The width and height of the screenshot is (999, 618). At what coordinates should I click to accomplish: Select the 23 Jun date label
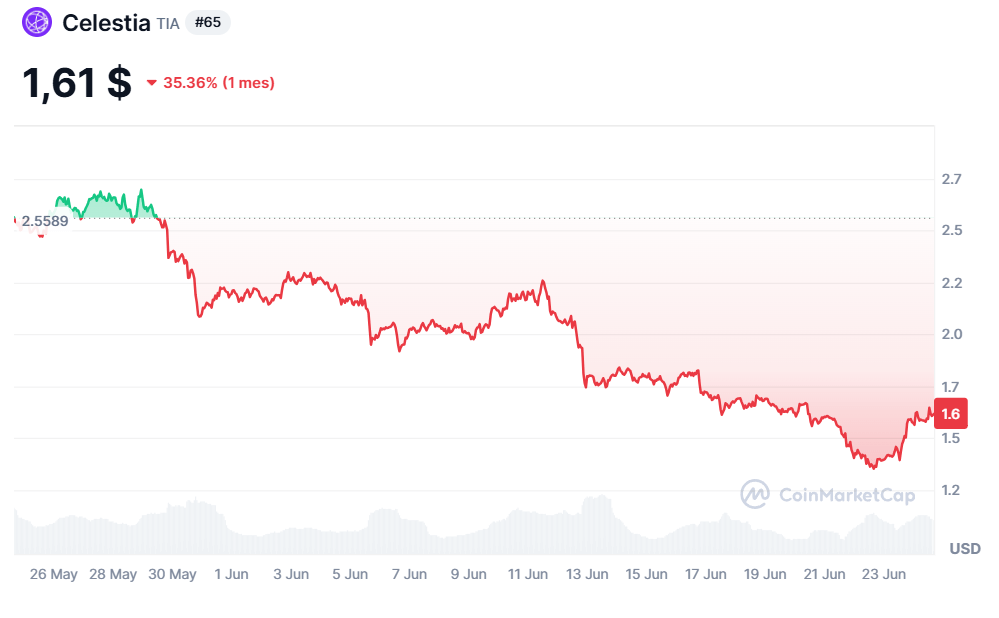[883, 574]
